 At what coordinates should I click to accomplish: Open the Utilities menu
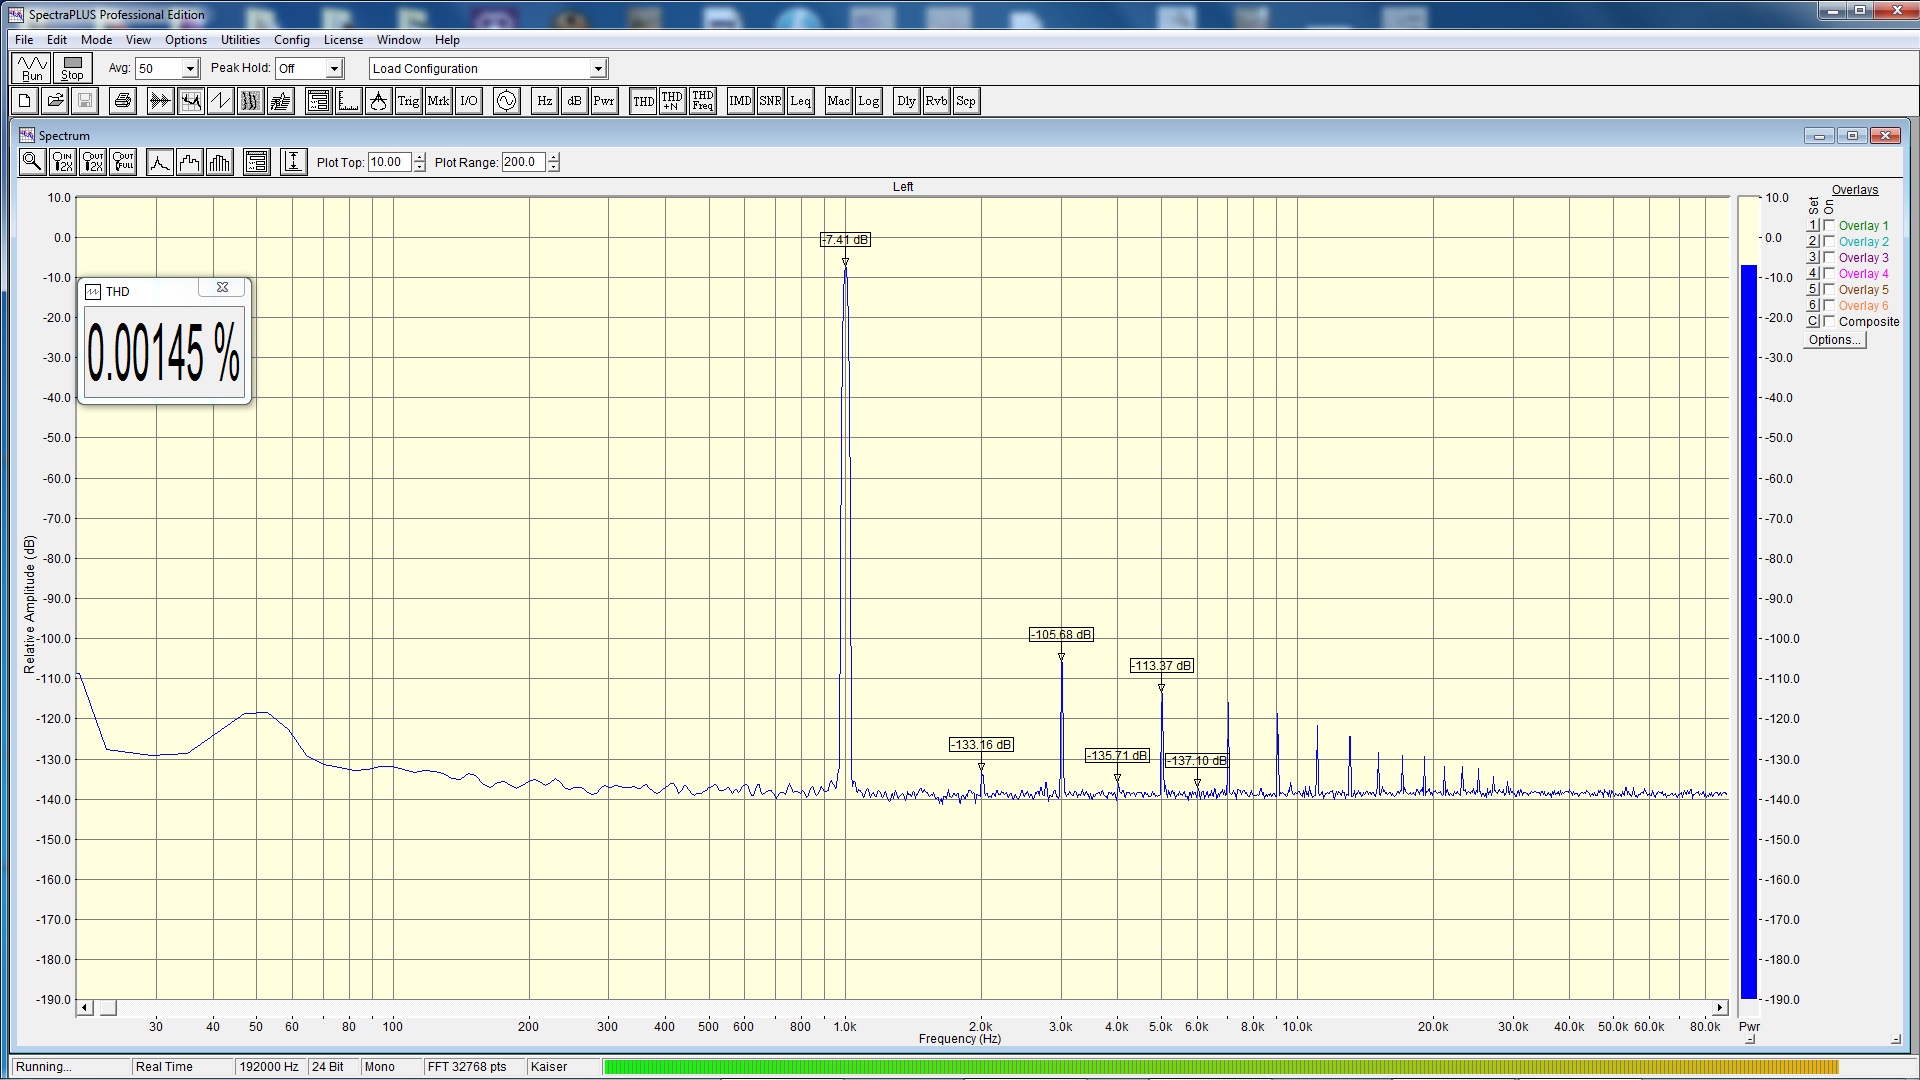pyautogui.click(x=240, y=40)
